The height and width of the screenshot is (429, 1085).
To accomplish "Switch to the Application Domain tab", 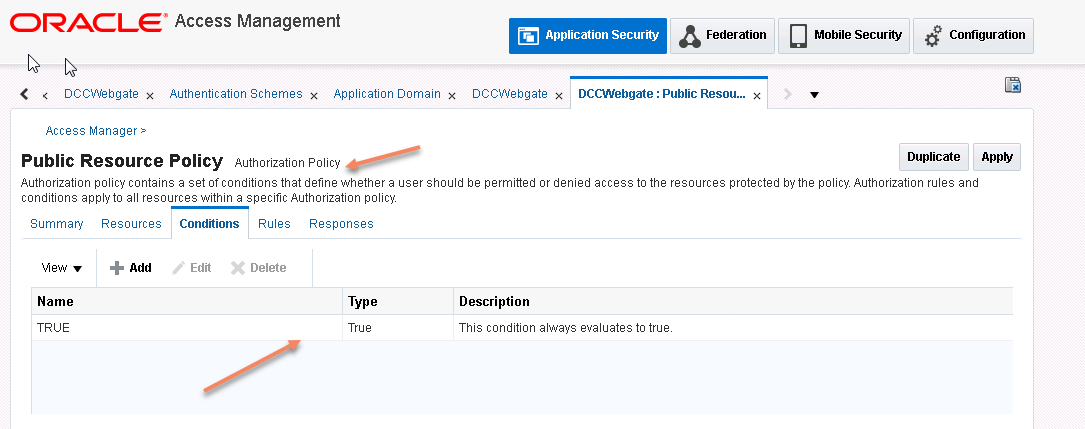I will 387,93.
